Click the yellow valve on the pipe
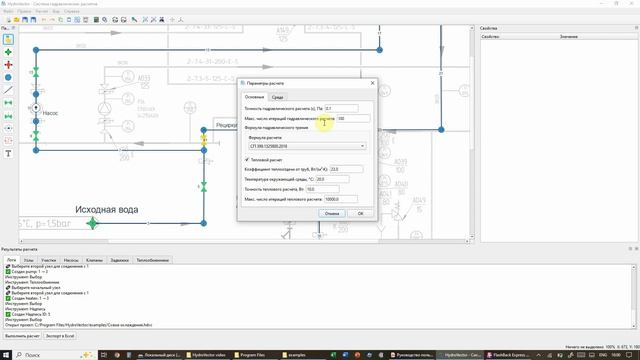 [x=204, y=140]
